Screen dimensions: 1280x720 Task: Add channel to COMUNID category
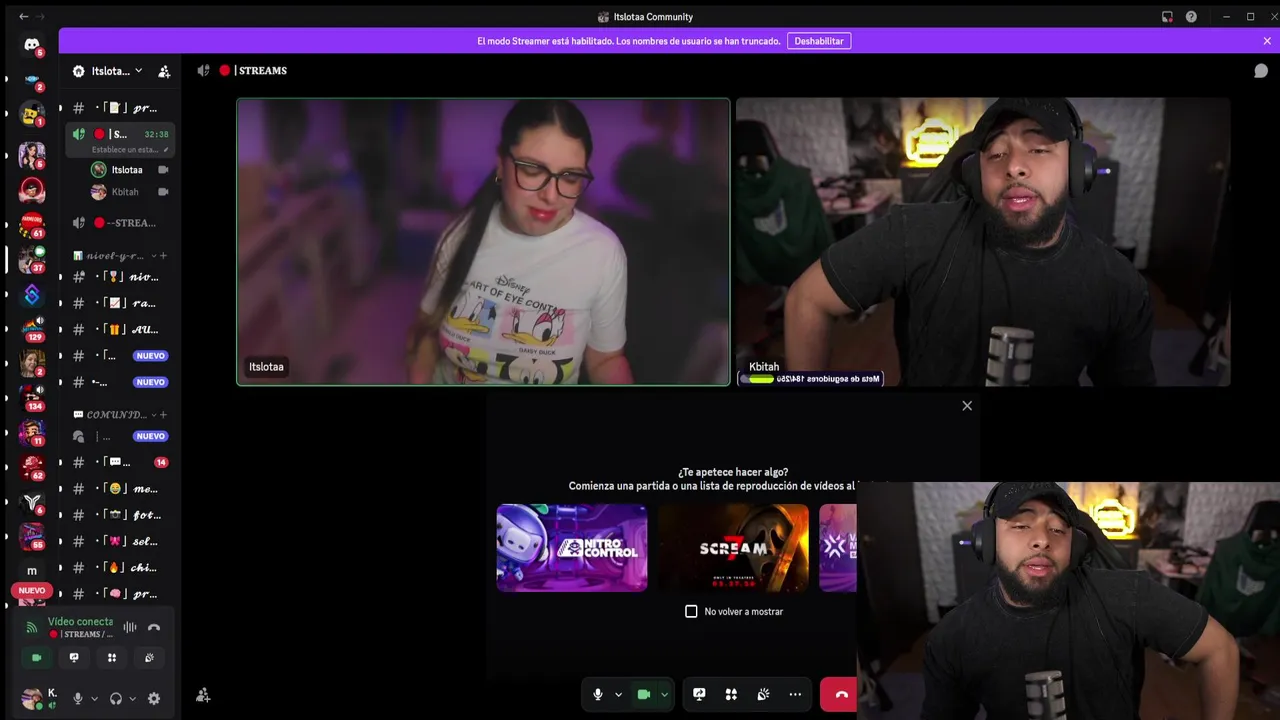163,414
